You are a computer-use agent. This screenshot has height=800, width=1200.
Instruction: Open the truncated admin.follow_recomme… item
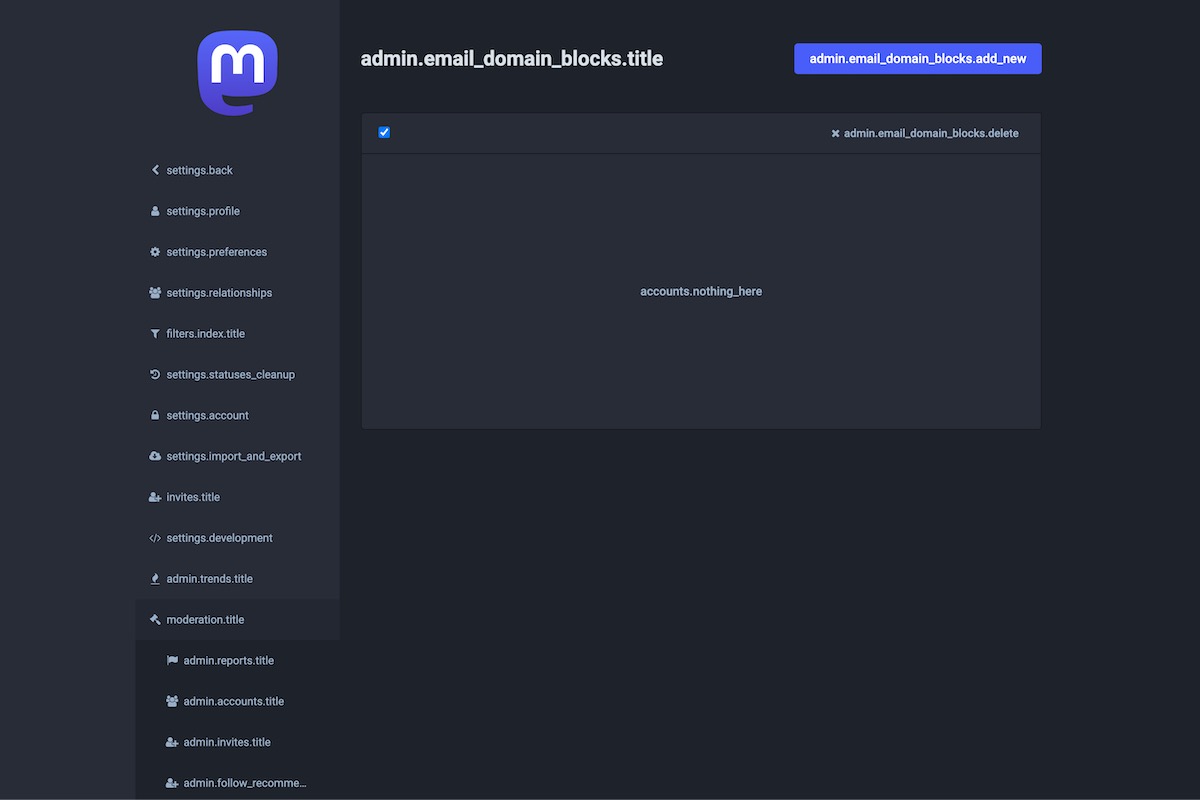click(x=244, y=783)
